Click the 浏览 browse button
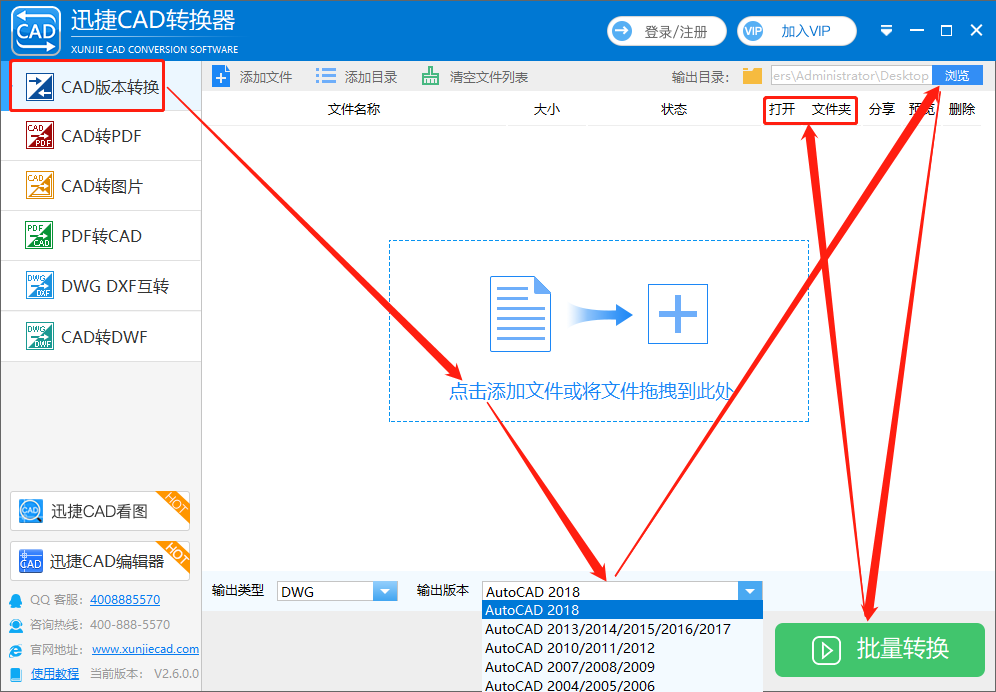This screenshot has height=692, width=996. click(x=957, y=76)
